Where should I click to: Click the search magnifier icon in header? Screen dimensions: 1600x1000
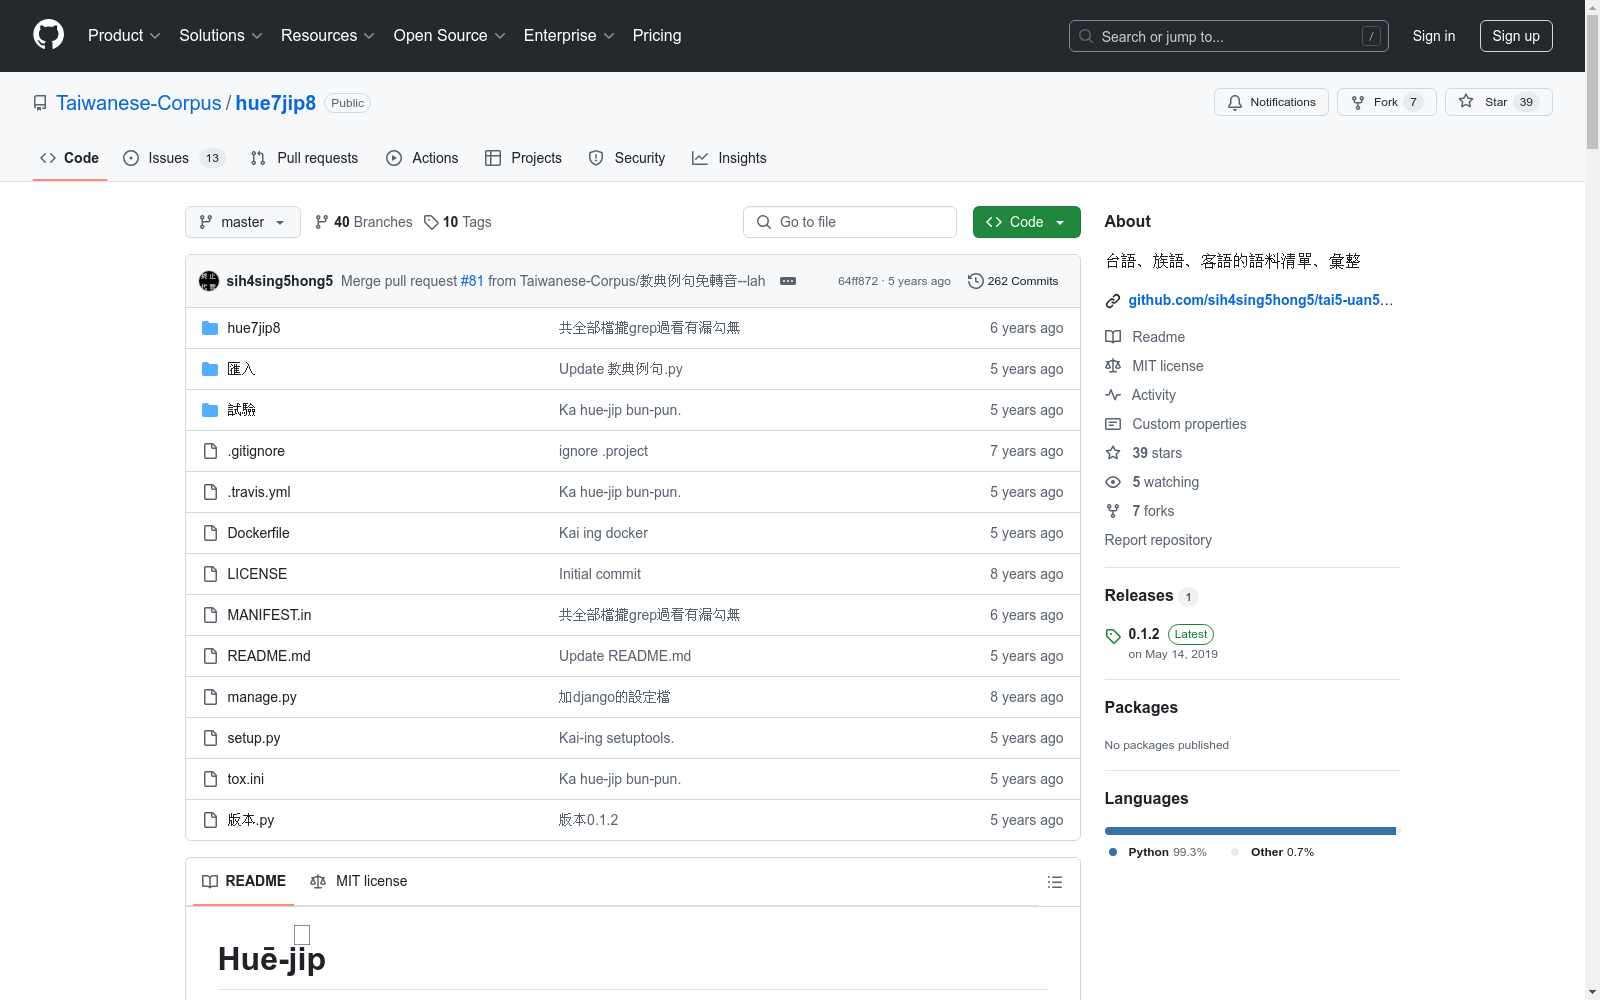coord(1086,36)
